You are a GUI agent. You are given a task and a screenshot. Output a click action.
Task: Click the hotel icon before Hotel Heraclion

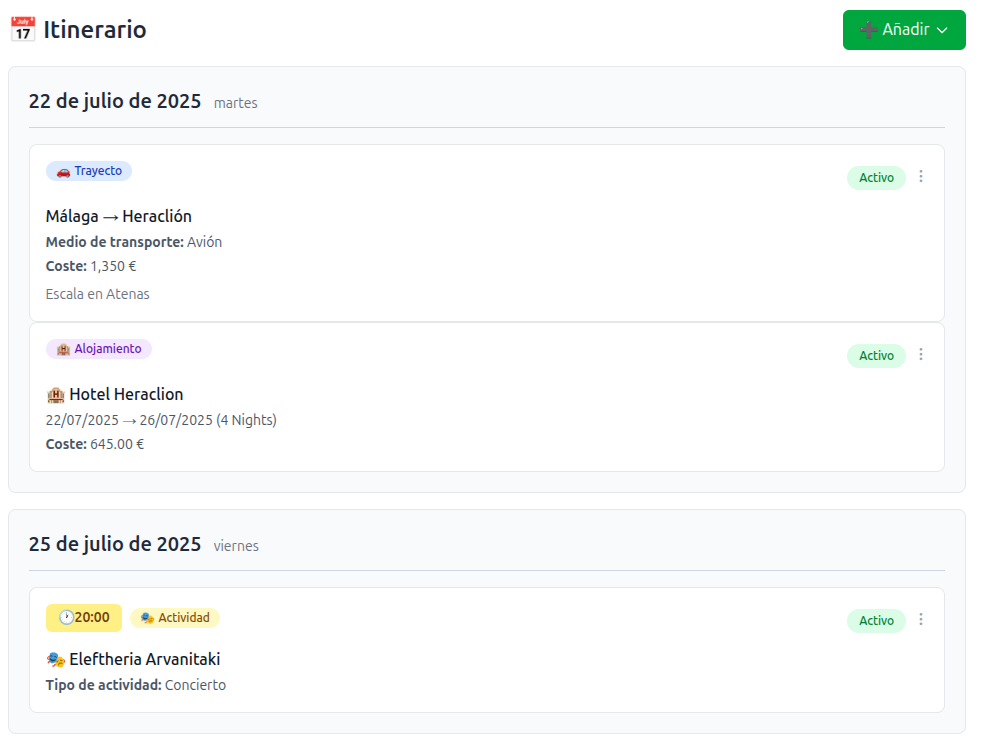click(55, 394)
